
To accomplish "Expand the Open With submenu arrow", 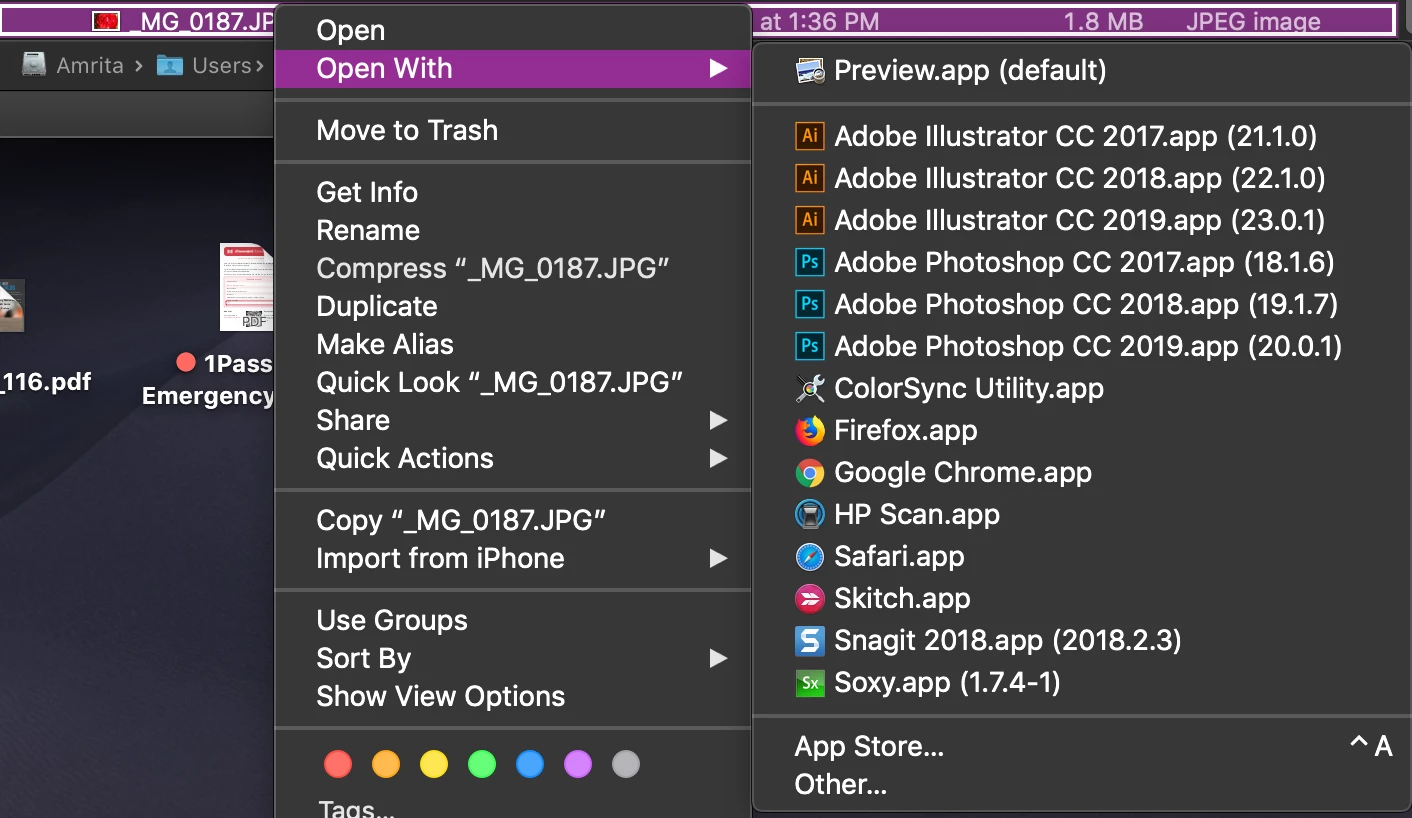I will 718,69.
